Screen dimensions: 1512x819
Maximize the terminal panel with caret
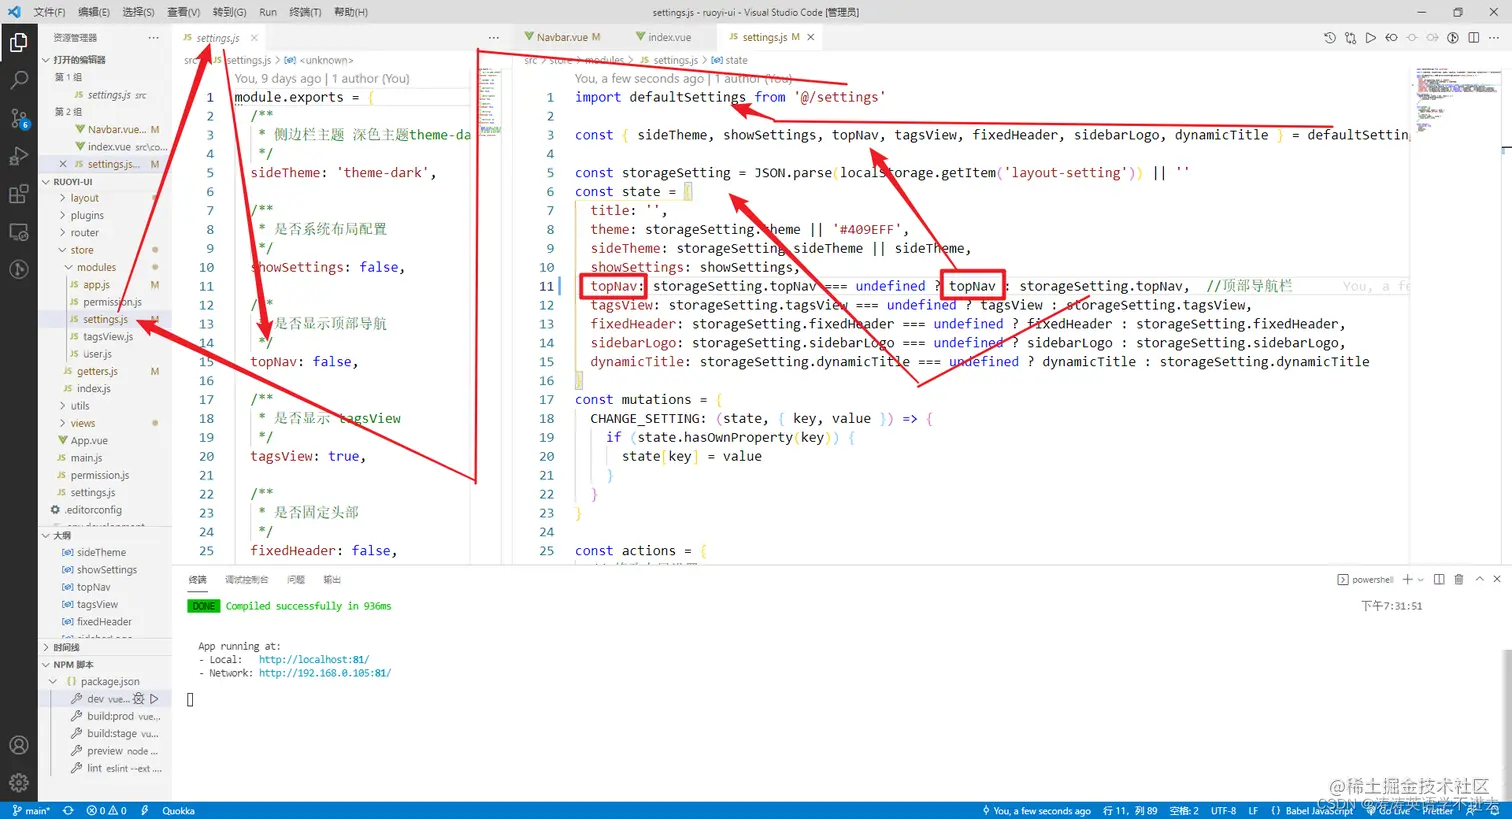(x=1479, y=579)
